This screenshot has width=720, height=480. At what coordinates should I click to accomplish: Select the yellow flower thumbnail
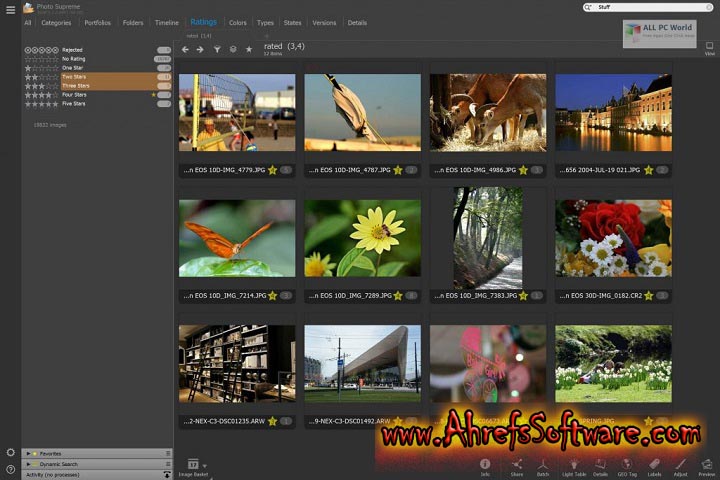point(362,238)
